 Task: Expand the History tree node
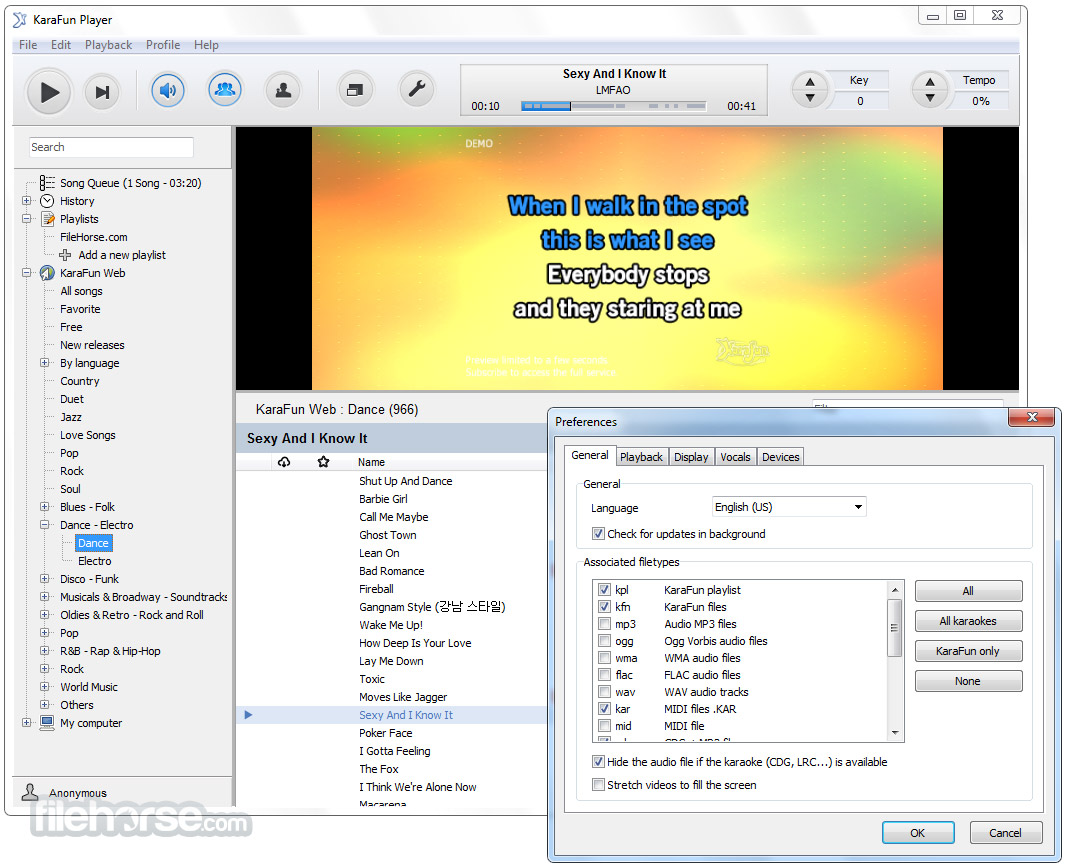[x=27, y=201]
